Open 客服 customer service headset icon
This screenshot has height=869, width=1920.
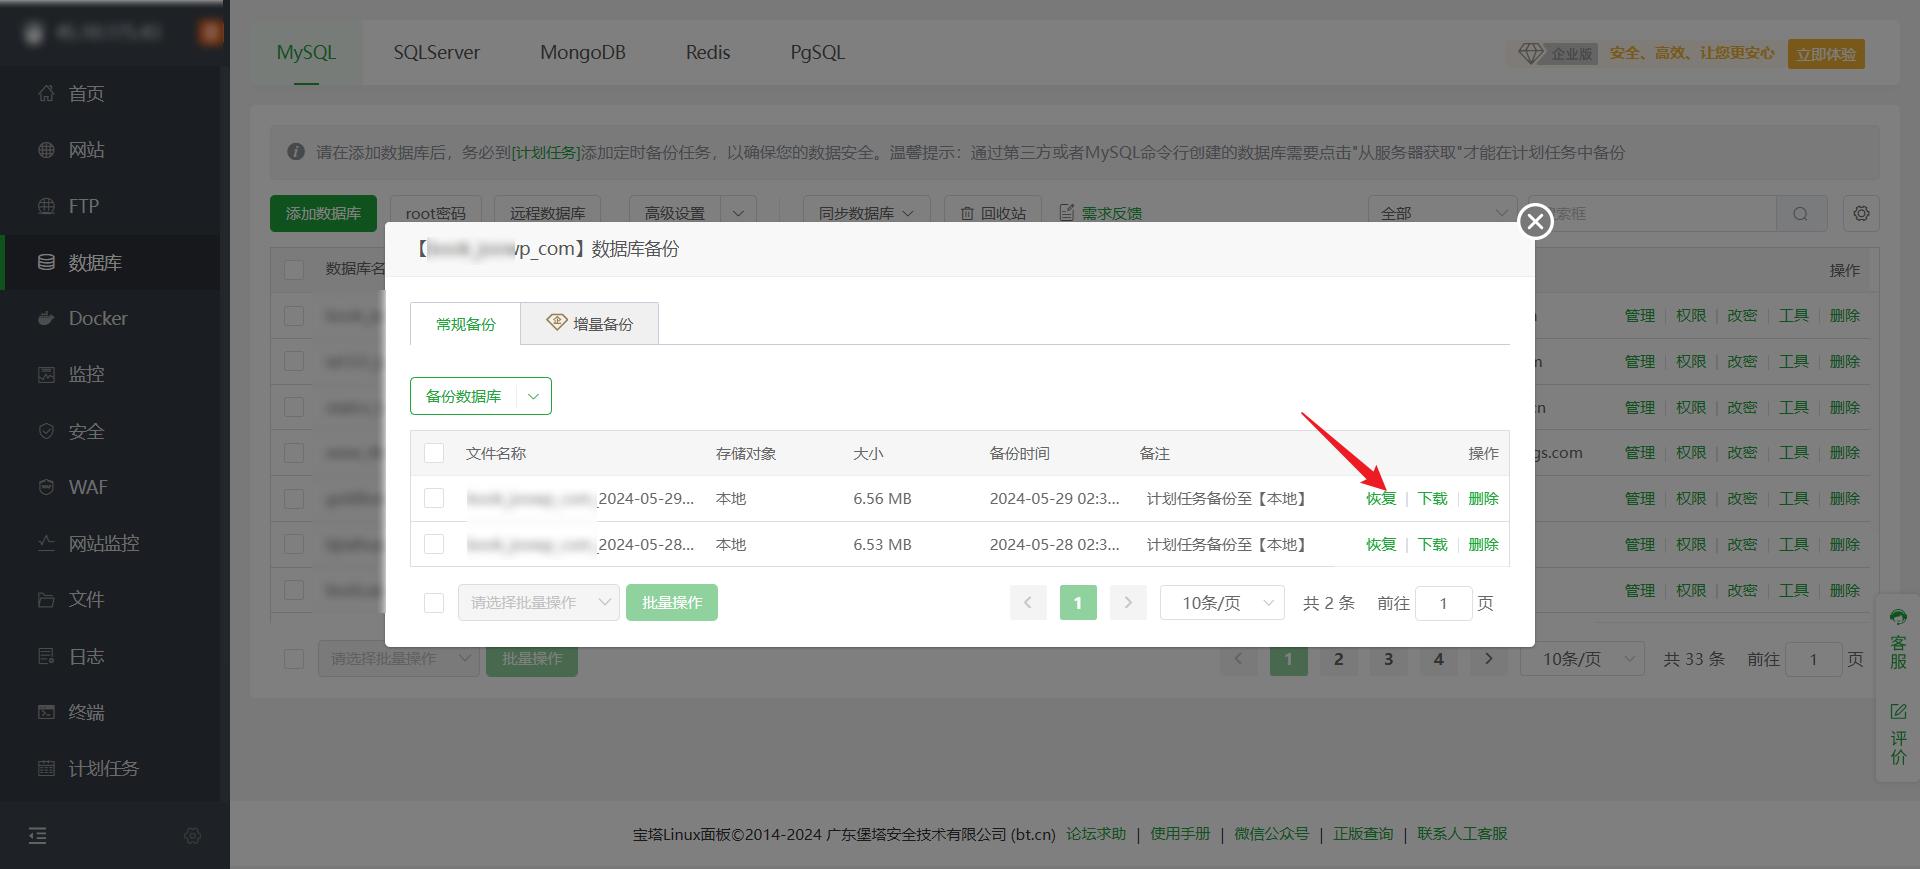[x=1898, y=617]
